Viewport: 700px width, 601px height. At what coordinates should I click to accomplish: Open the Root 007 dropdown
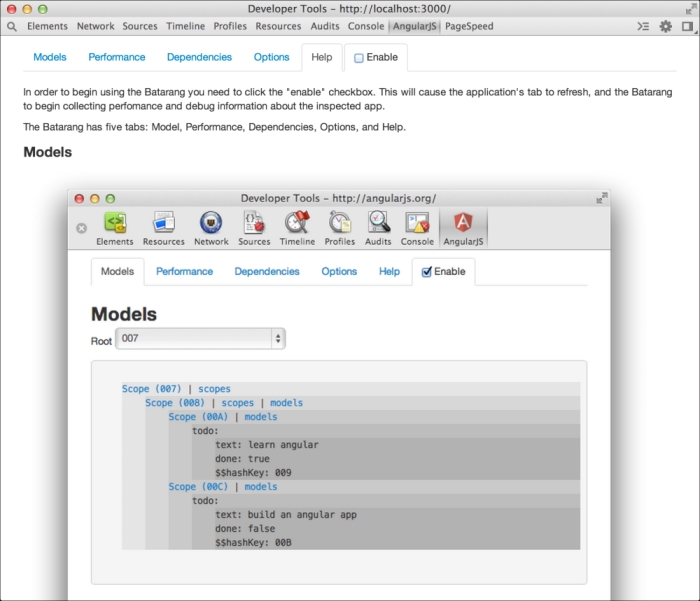200,338
